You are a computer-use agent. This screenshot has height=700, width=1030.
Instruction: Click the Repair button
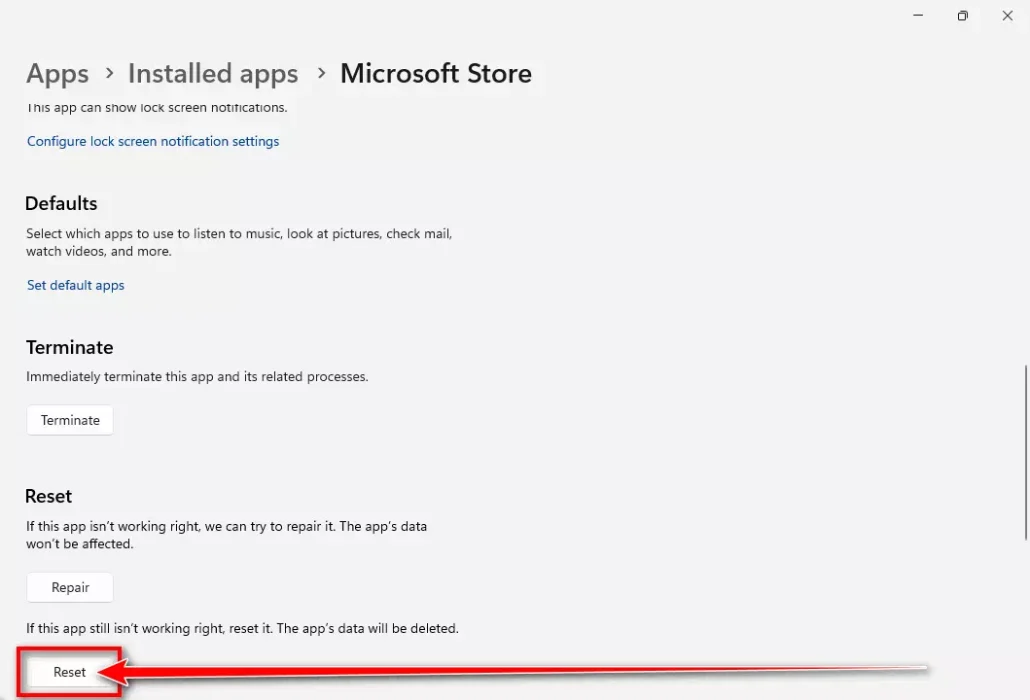coord(70,587)
